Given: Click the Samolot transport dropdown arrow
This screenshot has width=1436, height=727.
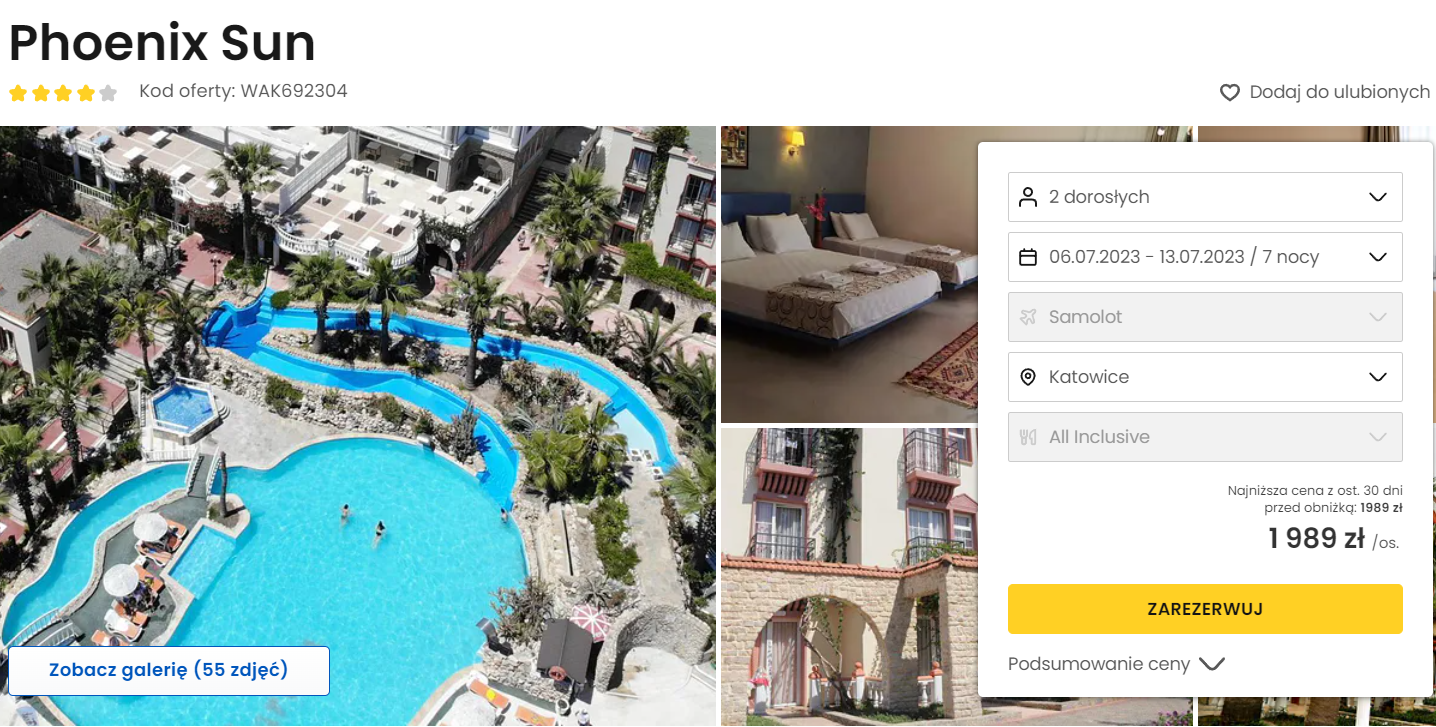Looking at the screenshot, I should [1378, 317].
